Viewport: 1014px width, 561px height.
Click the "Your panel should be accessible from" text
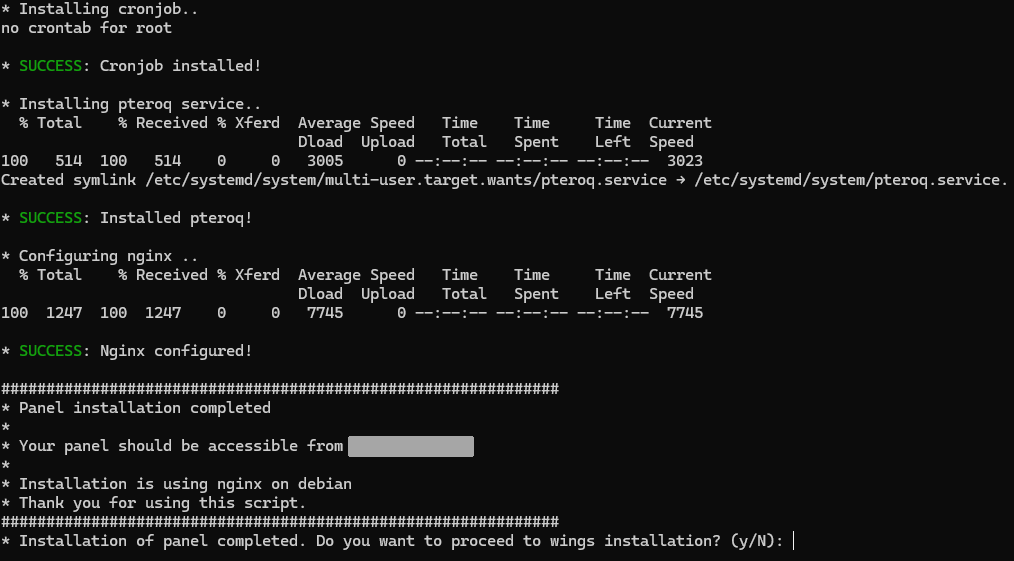click(181, 446)
